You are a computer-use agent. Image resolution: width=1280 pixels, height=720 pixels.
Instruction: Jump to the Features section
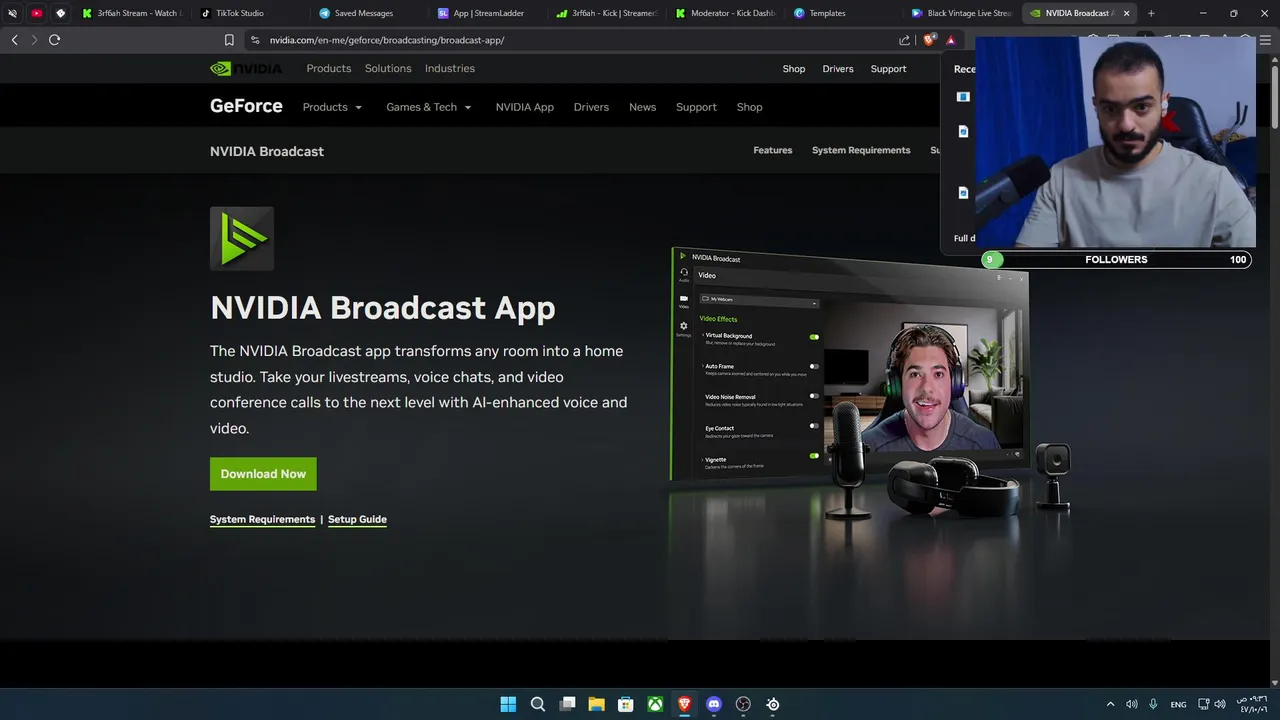click(x=773, y=150)
